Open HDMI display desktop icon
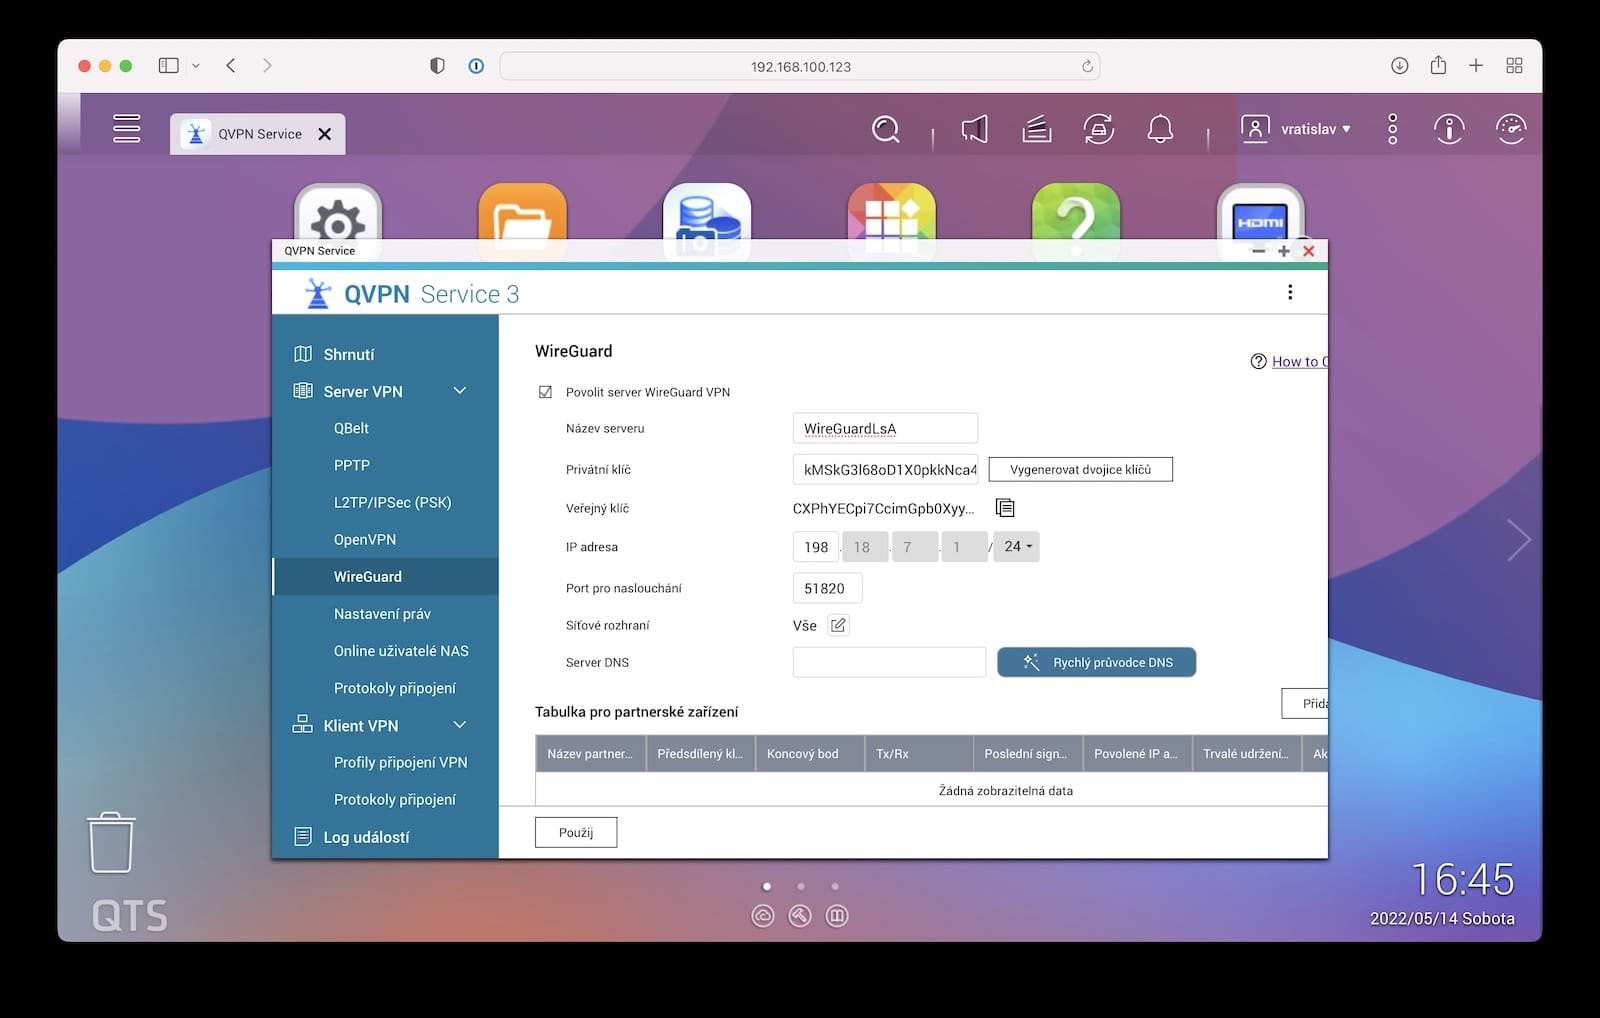1600x1018 pixels. [1260, 213]
